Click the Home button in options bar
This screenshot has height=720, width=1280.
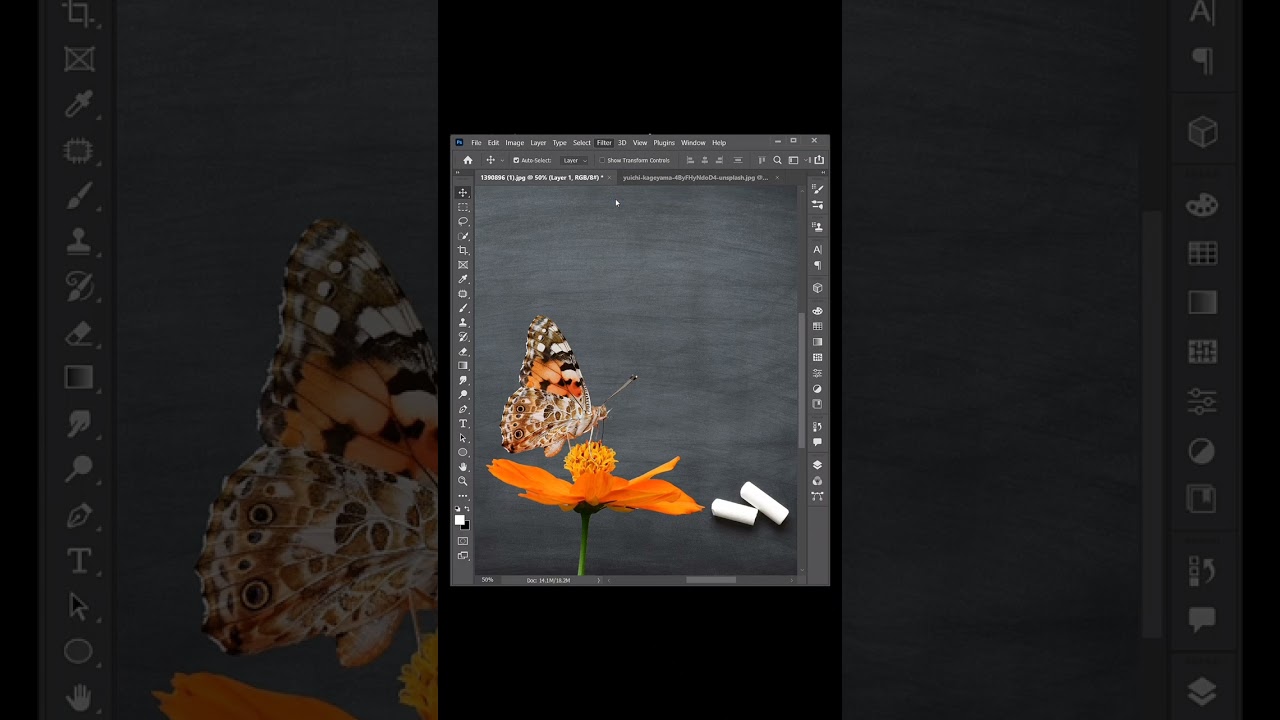point(468,160)
